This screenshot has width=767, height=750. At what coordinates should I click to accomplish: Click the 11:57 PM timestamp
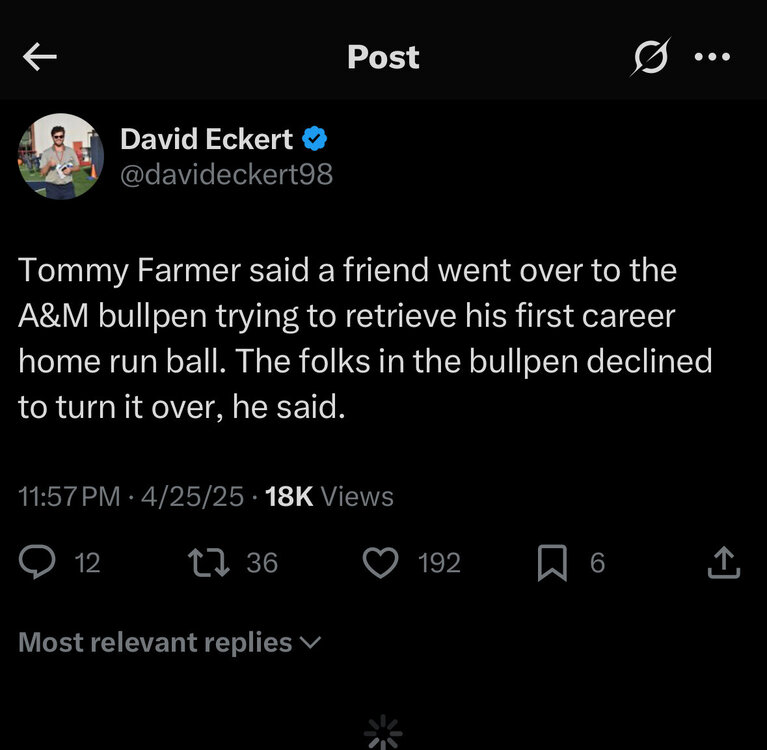(x=69, y=497)
